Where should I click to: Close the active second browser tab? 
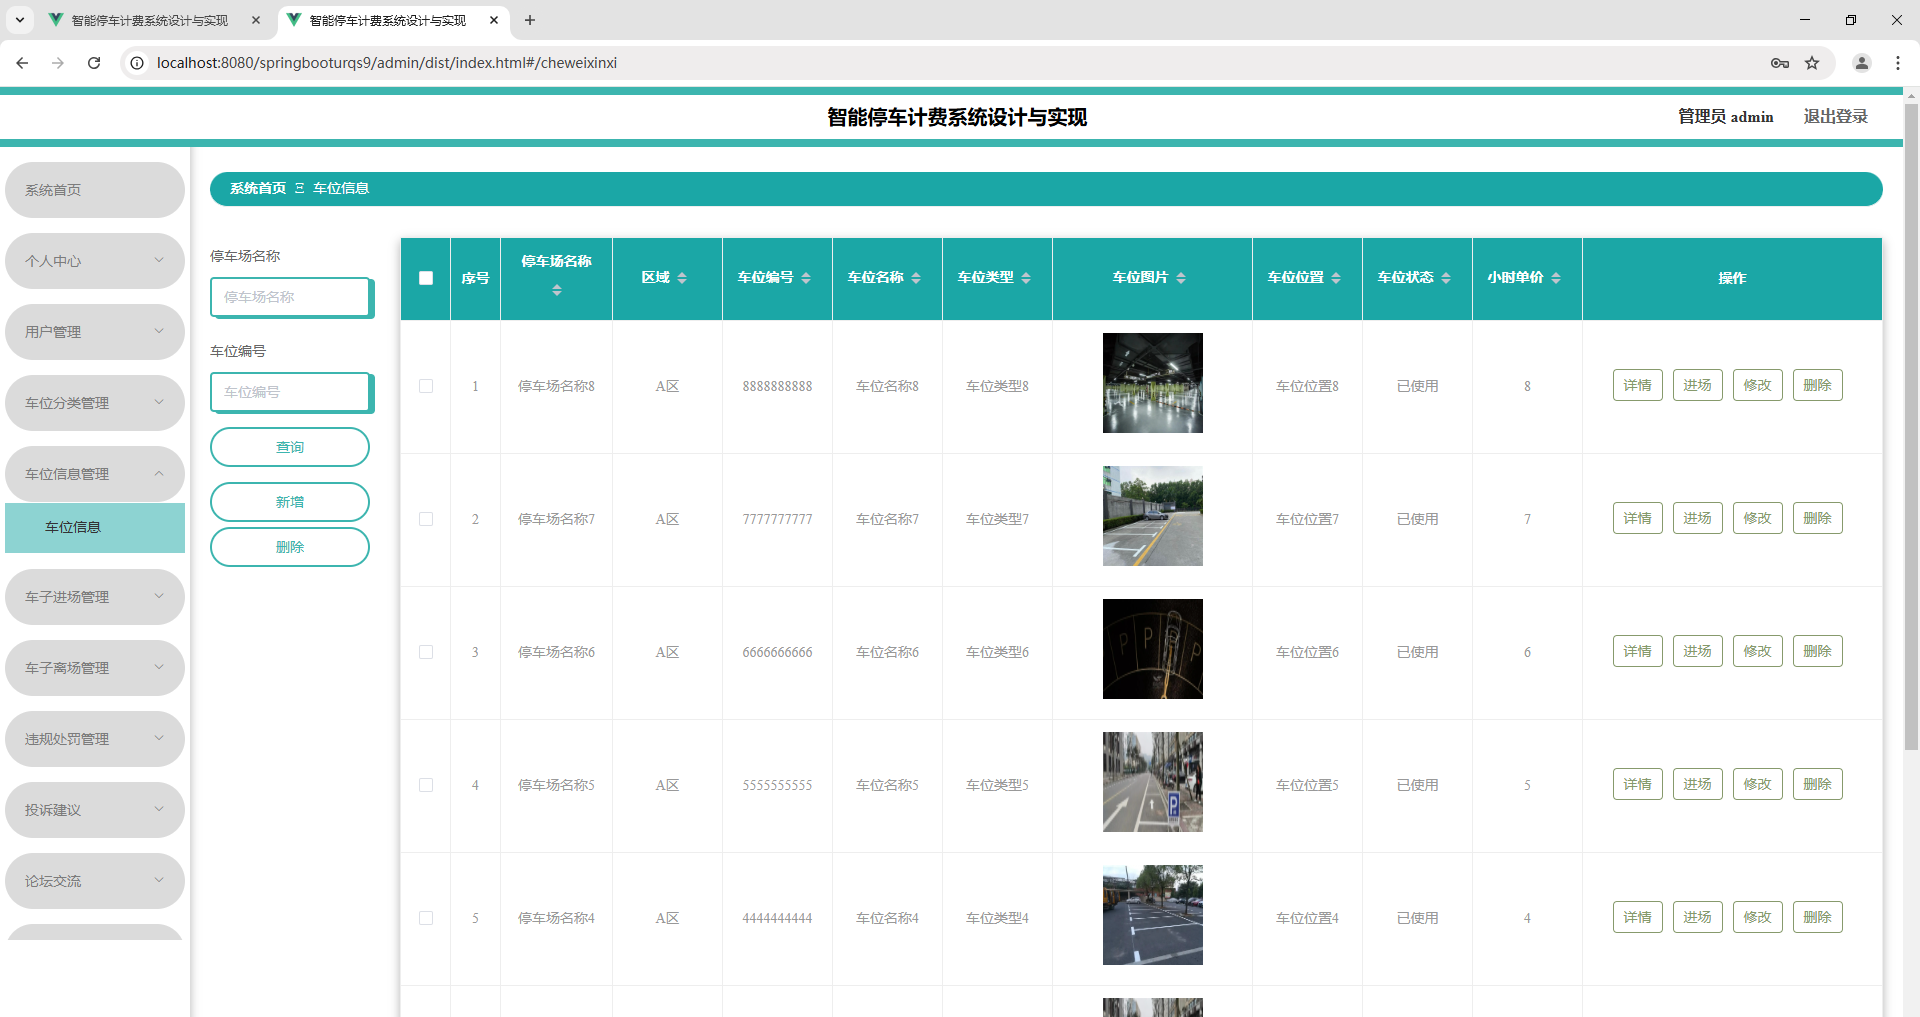click(494, 20)
